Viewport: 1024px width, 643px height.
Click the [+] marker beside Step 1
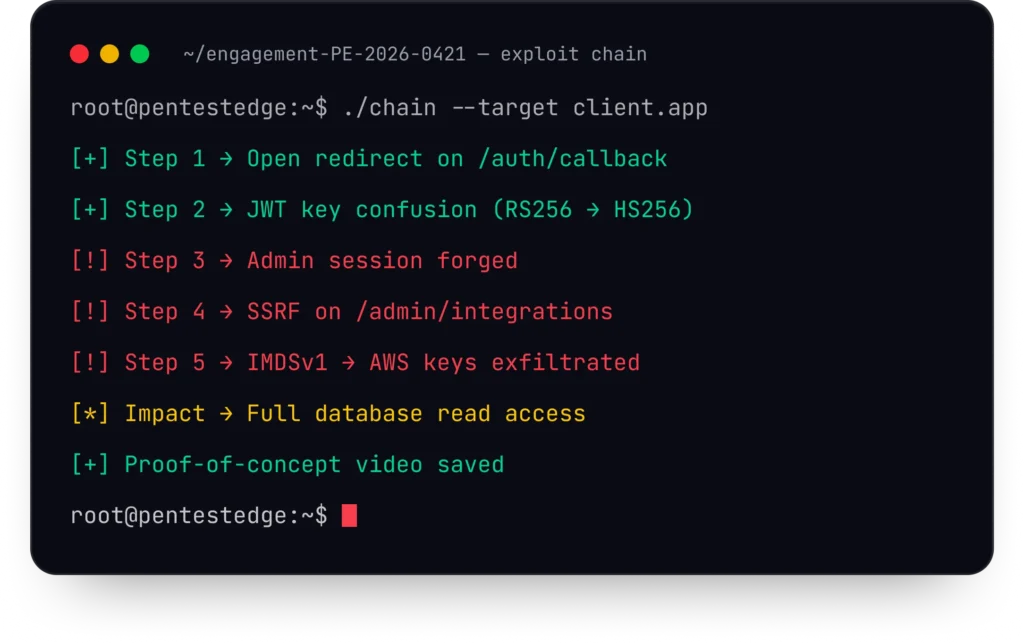(90, 159)
